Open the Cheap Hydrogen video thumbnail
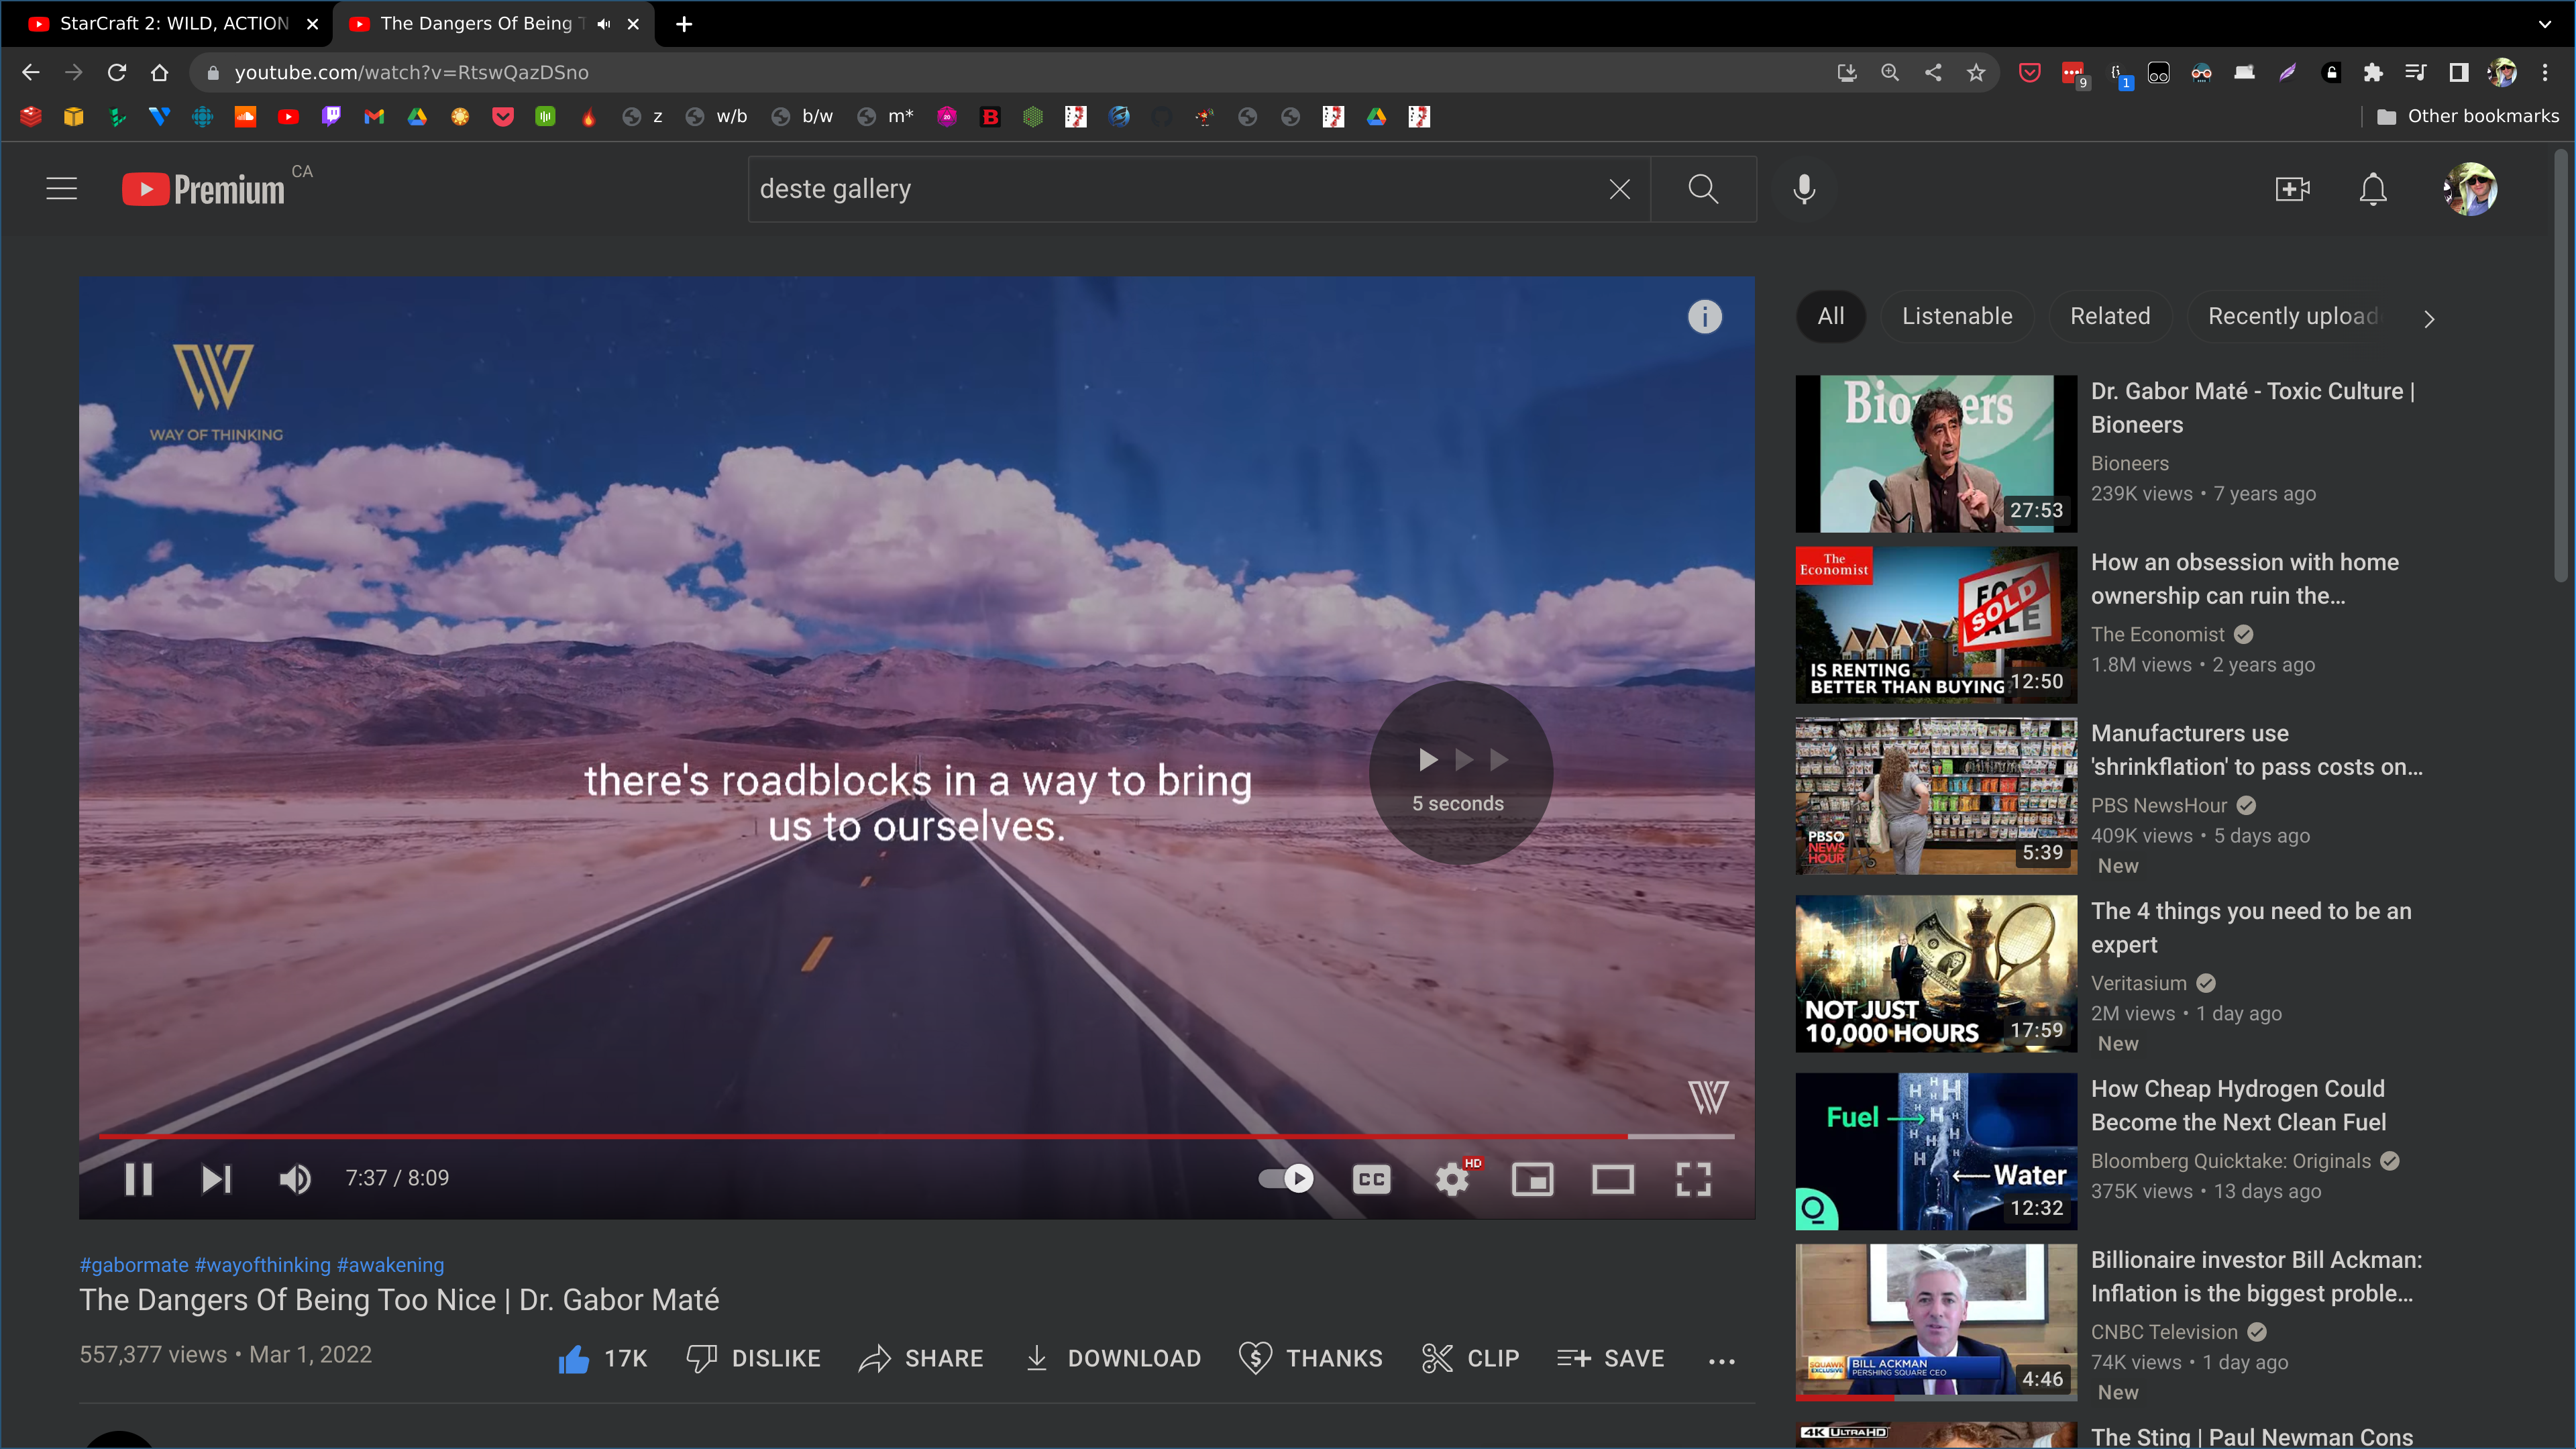This screenshot has width=2576, height=1449. [x=1936, y=1152]
